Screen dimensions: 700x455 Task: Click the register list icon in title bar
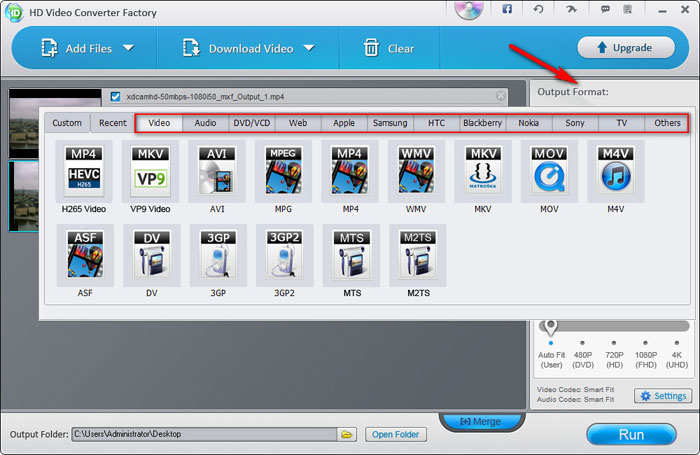pyautogui.click(x=628, y=9)
